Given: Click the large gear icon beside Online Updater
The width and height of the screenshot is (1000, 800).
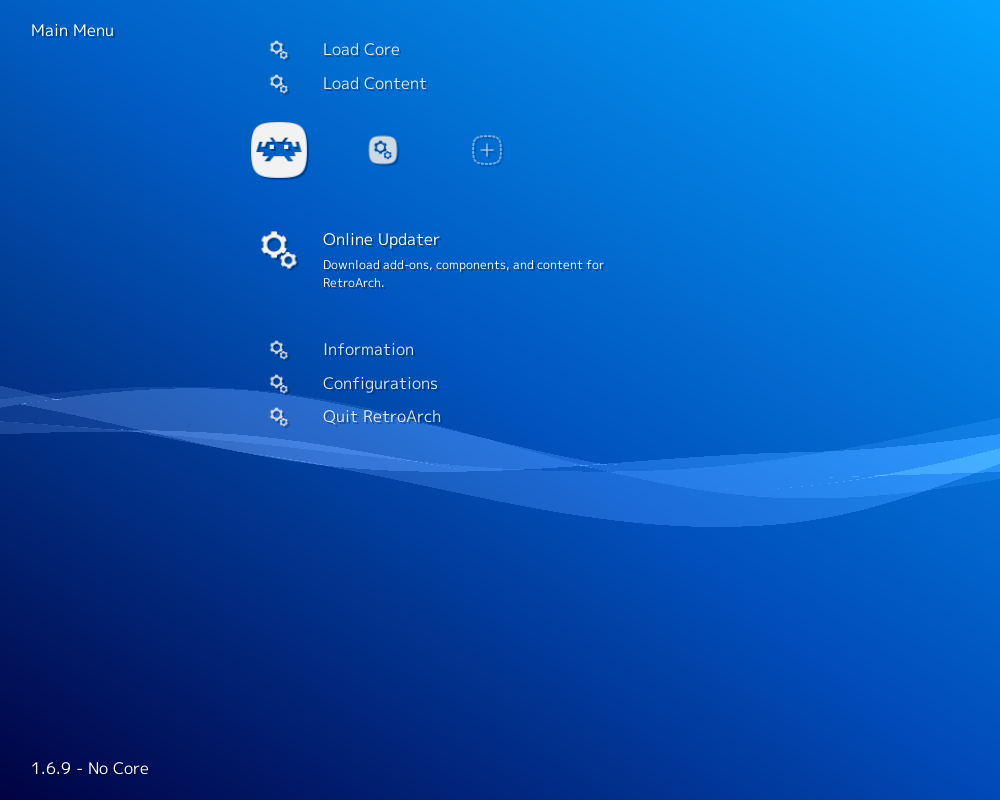Looking at the screenshot, I should coord(279,249).
